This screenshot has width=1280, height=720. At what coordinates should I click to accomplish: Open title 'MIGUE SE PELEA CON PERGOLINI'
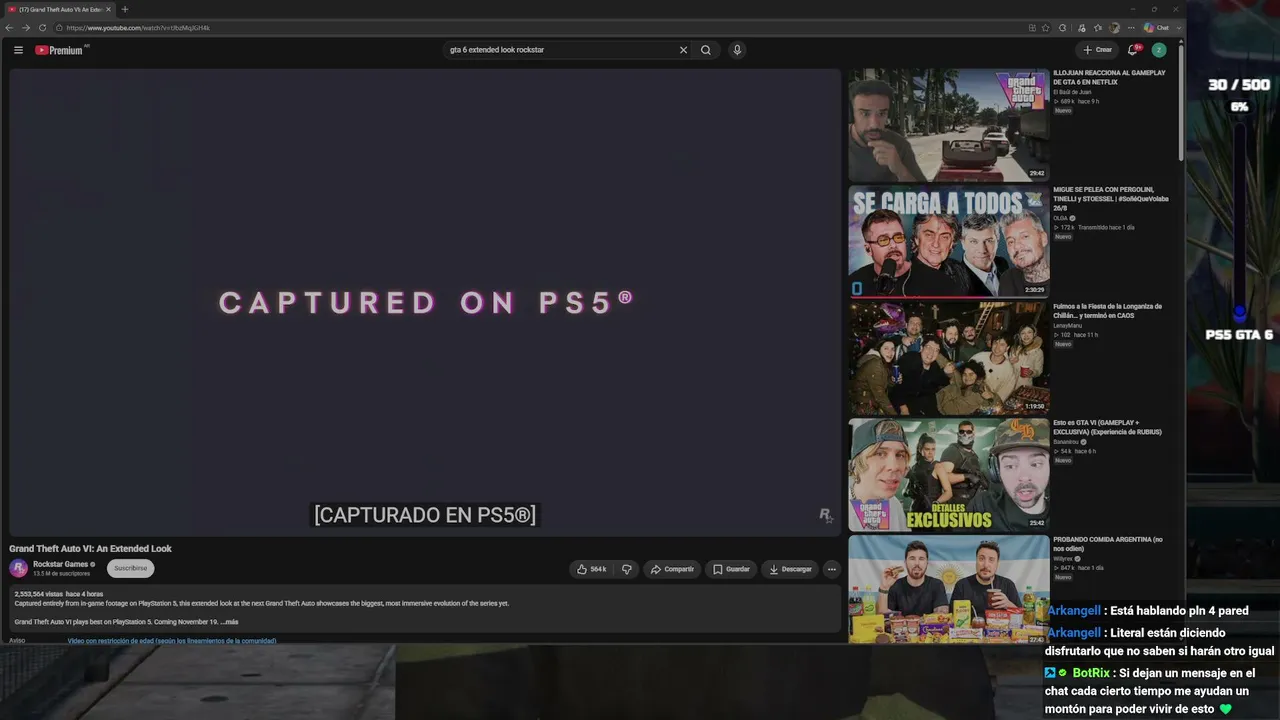pos(1110,198)
